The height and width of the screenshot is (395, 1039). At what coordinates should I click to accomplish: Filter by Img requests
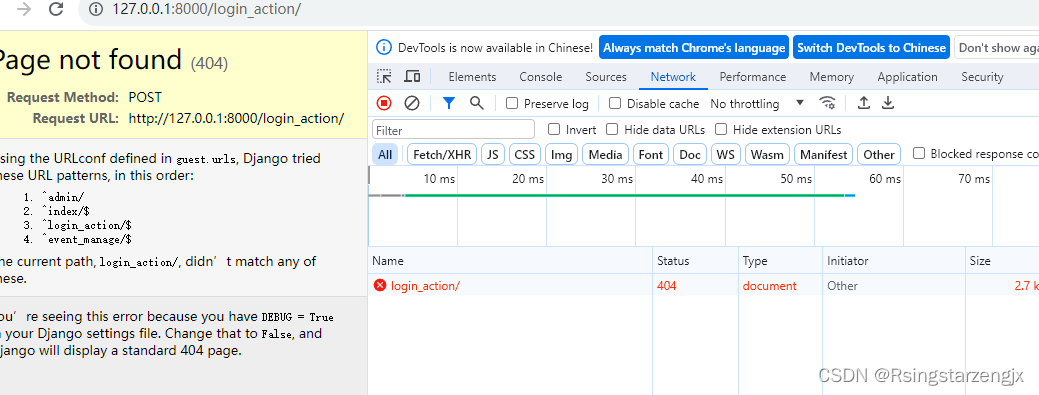click(561, 154)
